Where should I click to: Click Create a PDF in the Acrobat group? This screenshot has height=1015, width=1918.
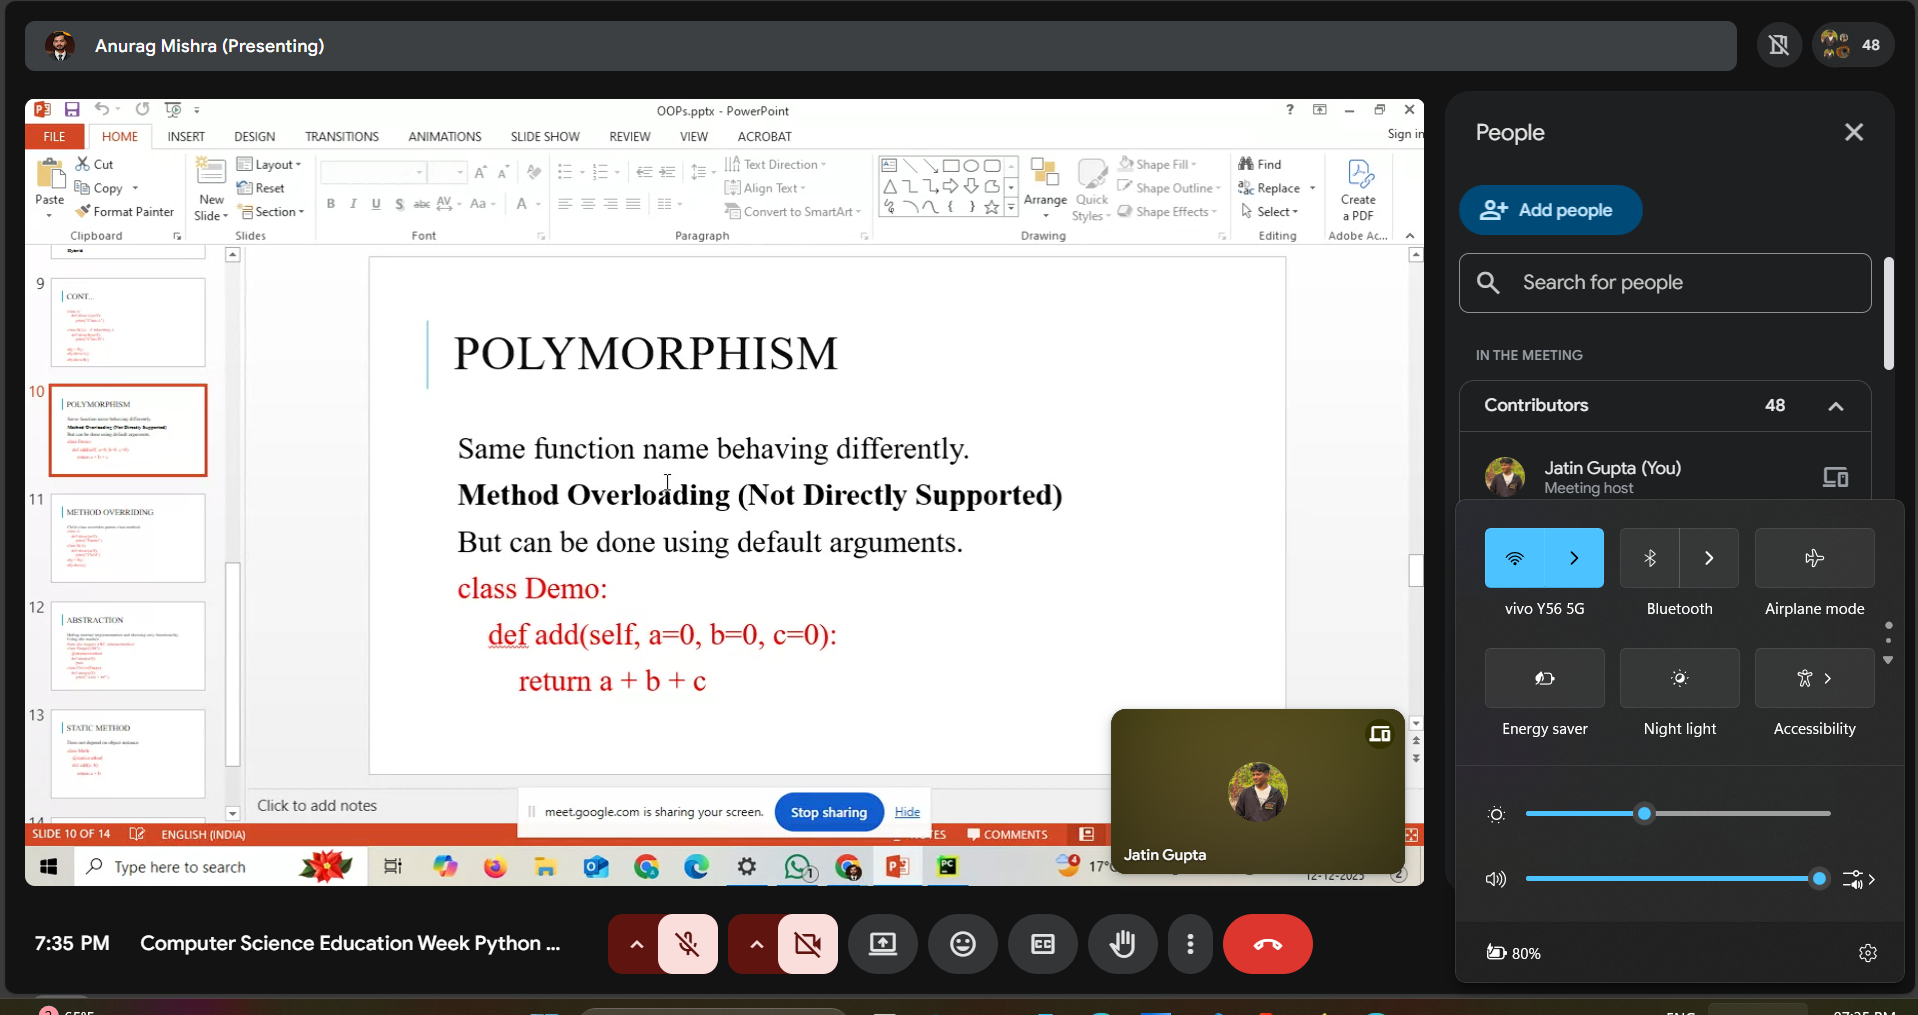click(1358, 190)
